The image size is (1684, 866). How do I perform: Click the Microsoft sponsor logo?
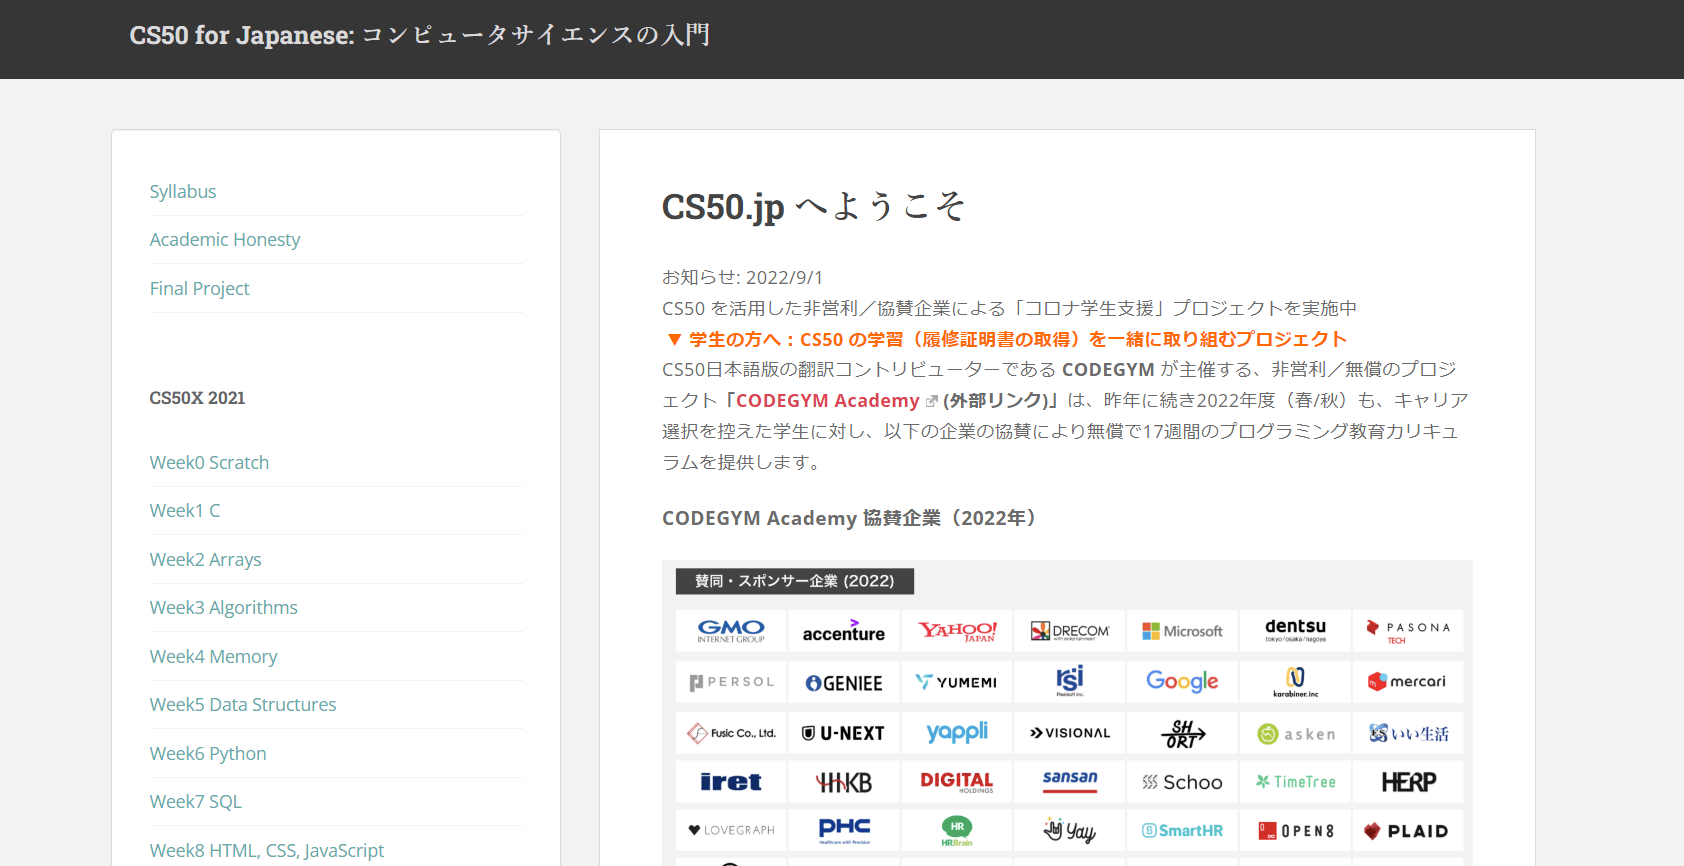[1182, 631]
